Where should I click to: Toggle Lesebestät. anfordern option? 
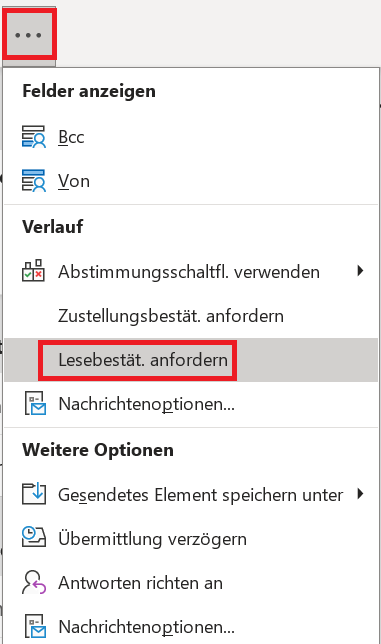191,360
